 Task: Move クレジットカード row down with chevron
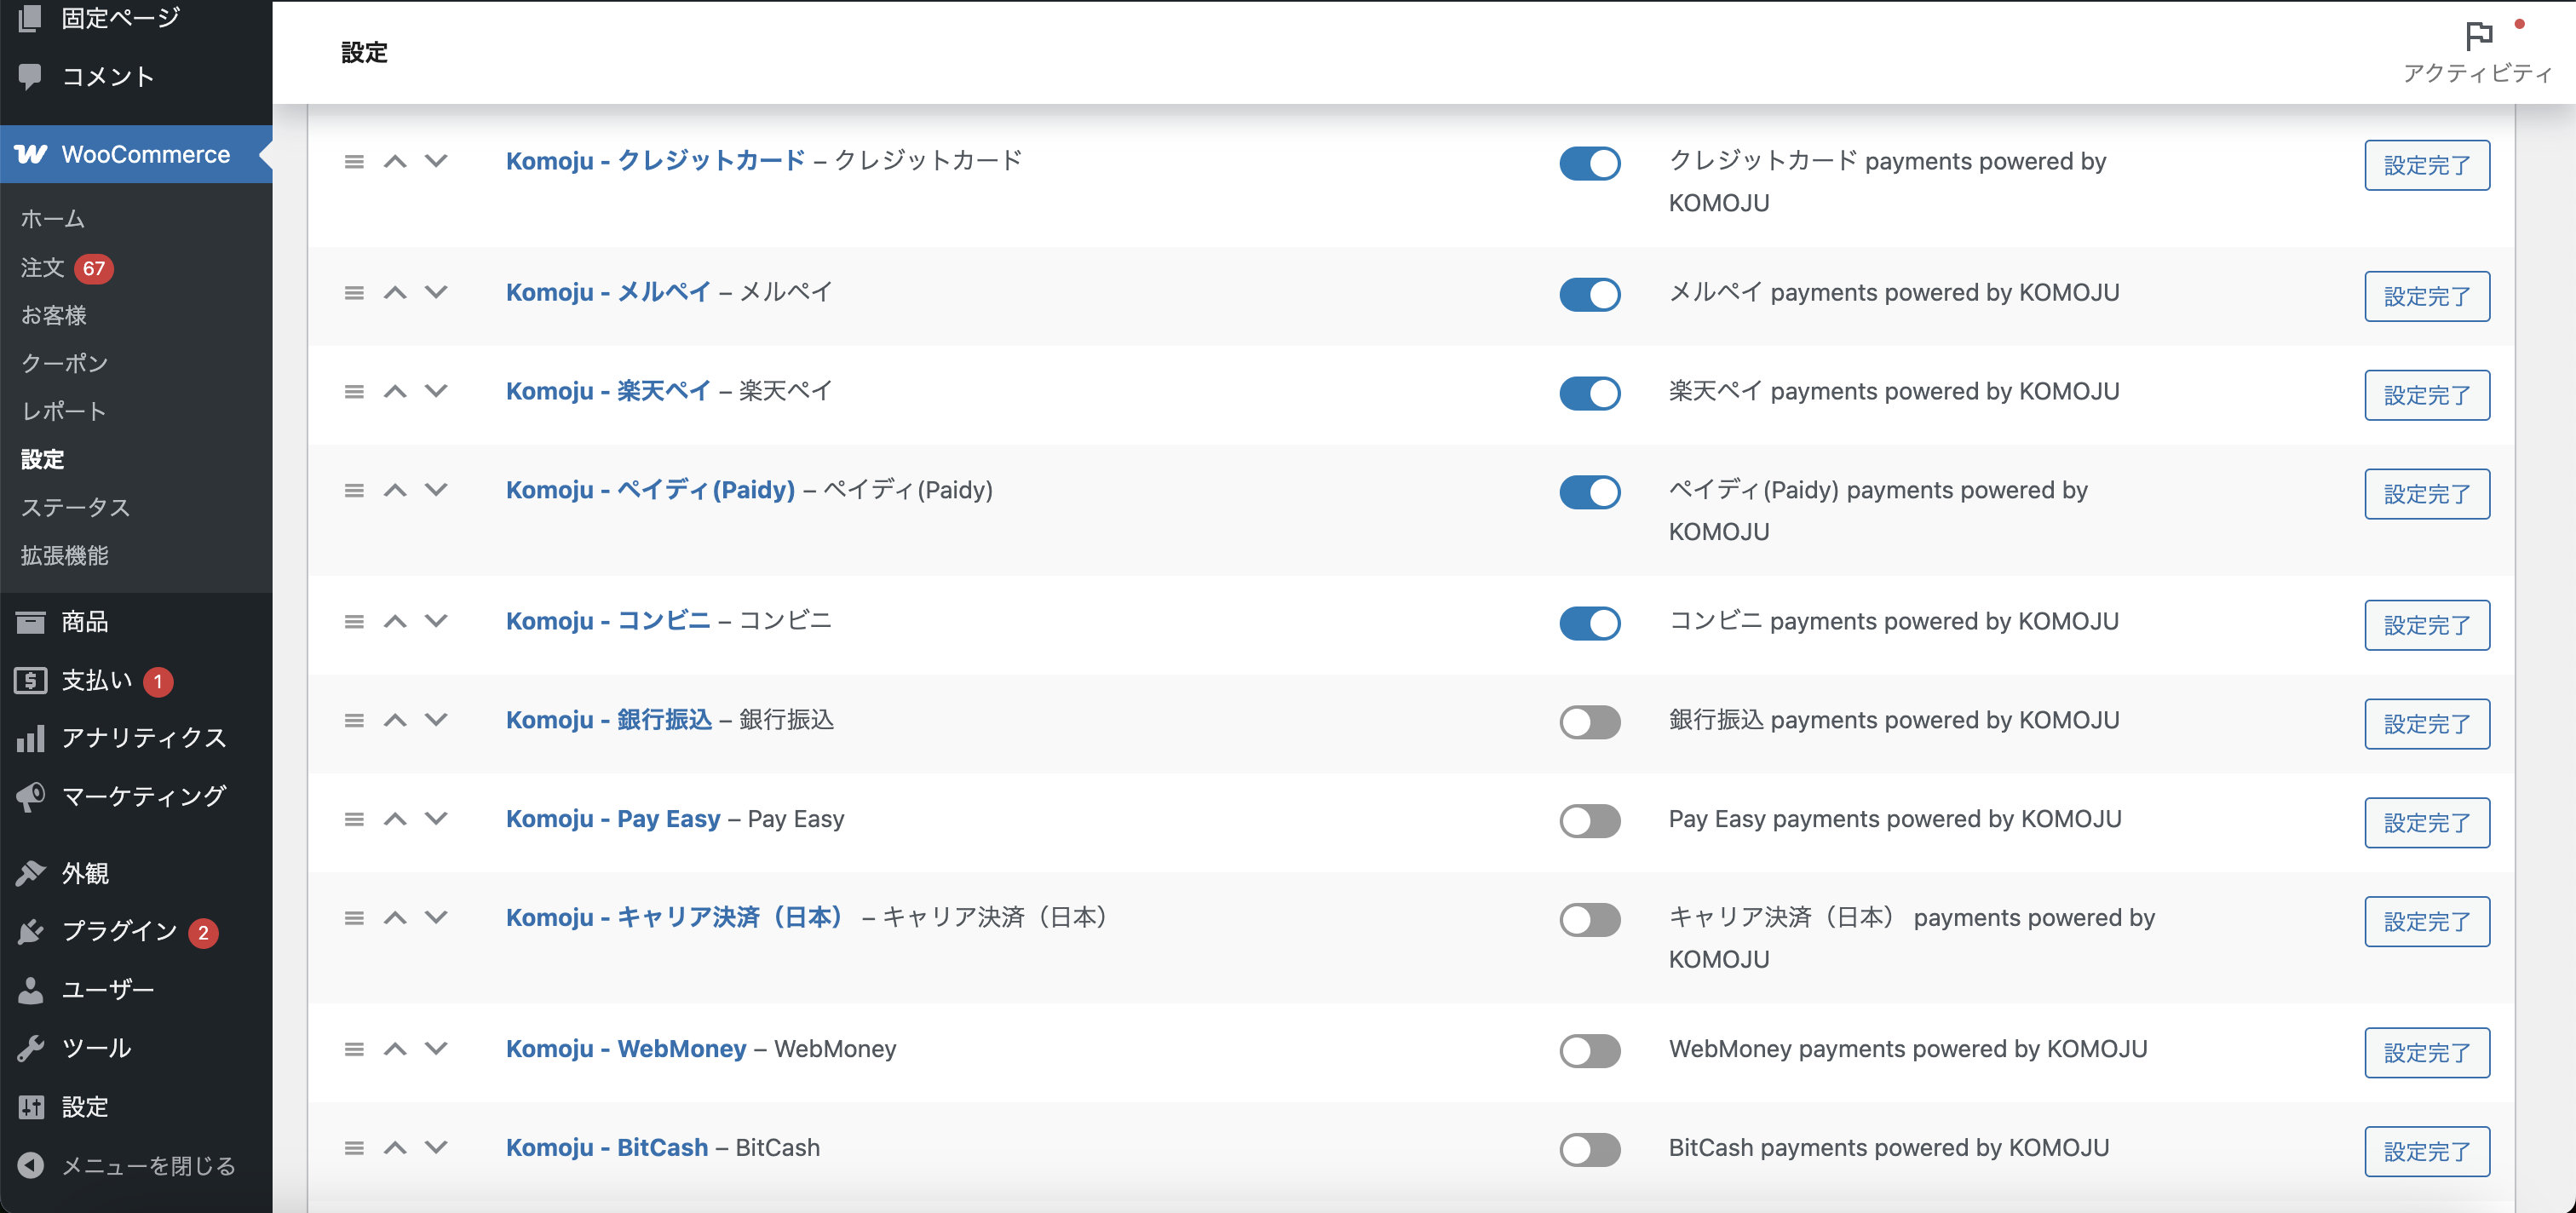pyautogui.click(x=436, y=161)
